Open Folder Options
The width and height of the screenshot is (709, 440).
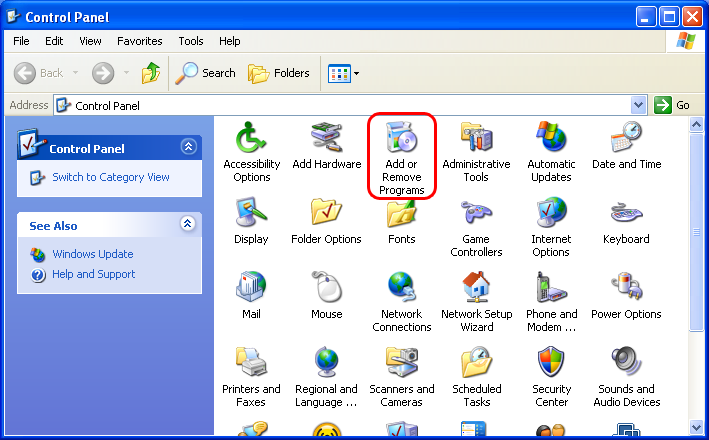point(326,221)
